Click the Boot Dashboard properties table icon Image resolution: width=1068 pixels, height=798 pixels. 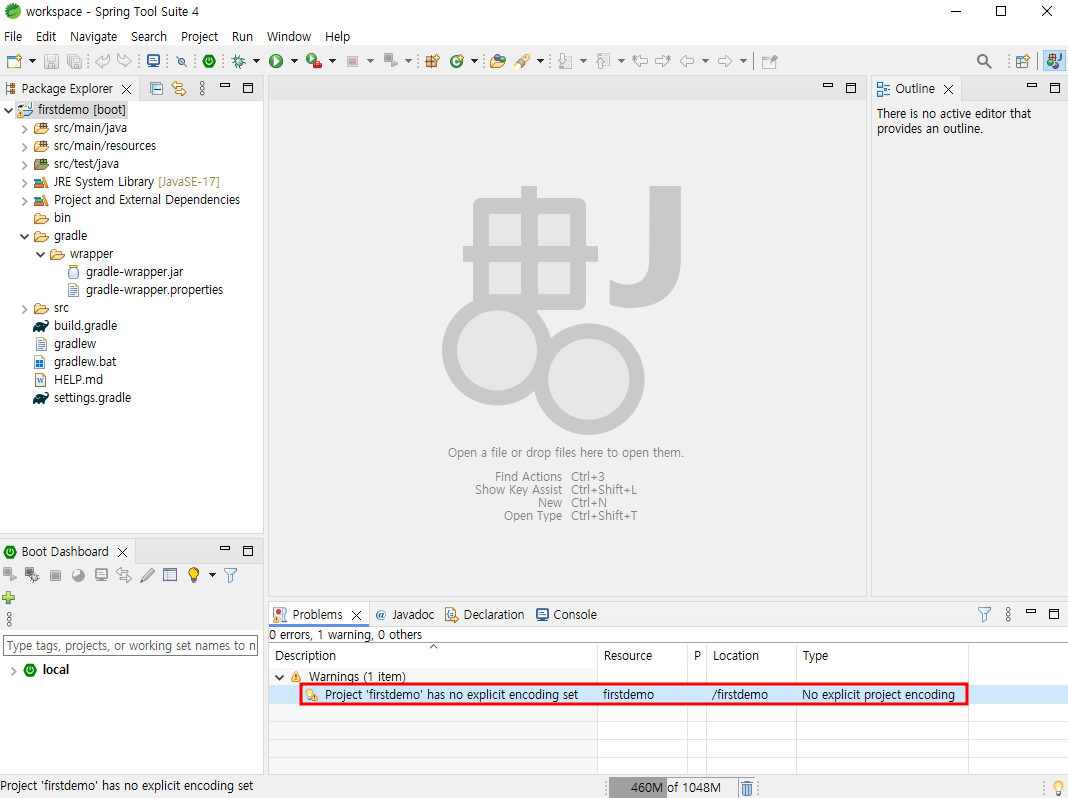[x=170, y=575]
